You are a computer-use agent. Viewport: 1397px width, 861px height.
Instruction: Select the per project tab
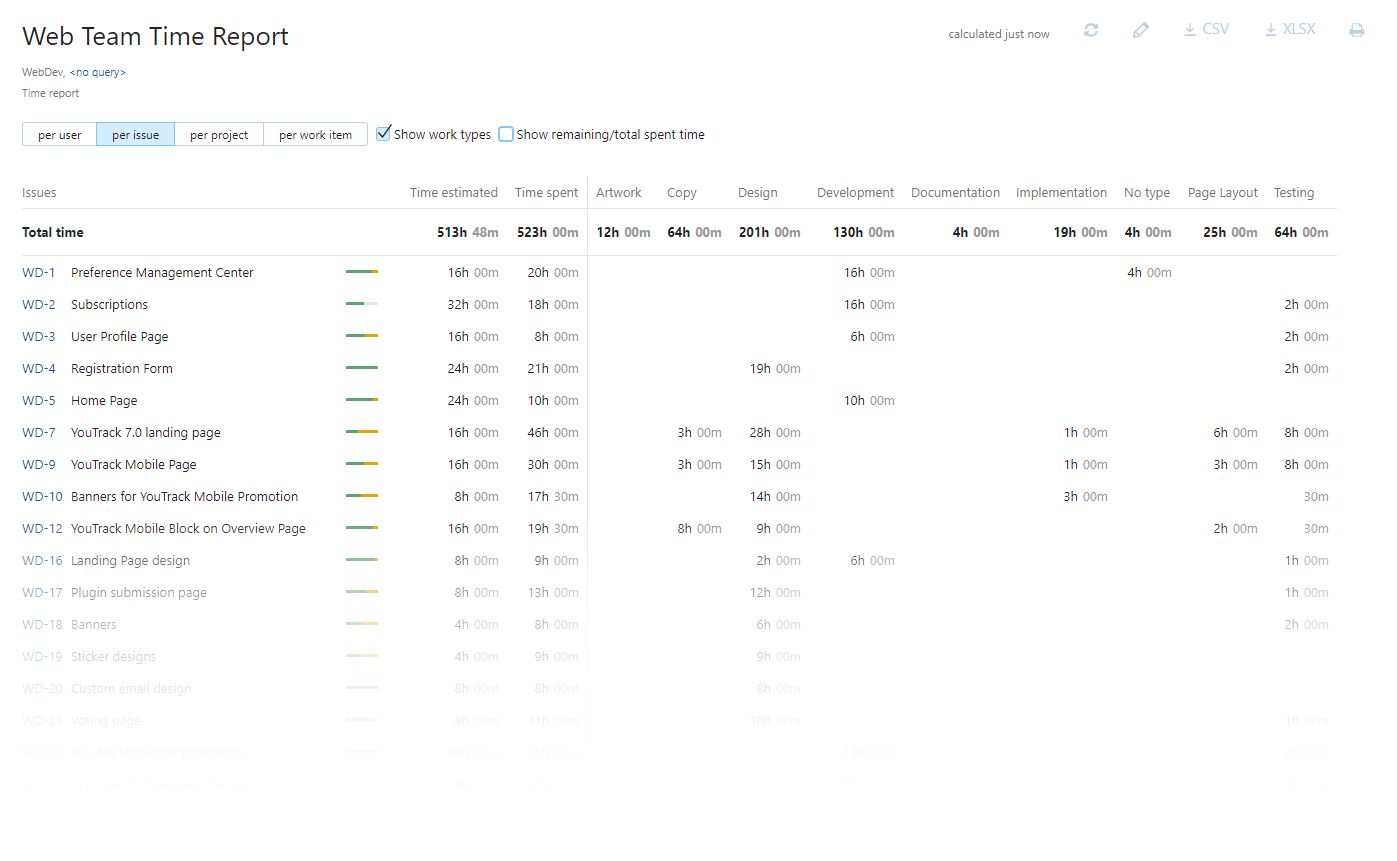(x=219, y=133)
